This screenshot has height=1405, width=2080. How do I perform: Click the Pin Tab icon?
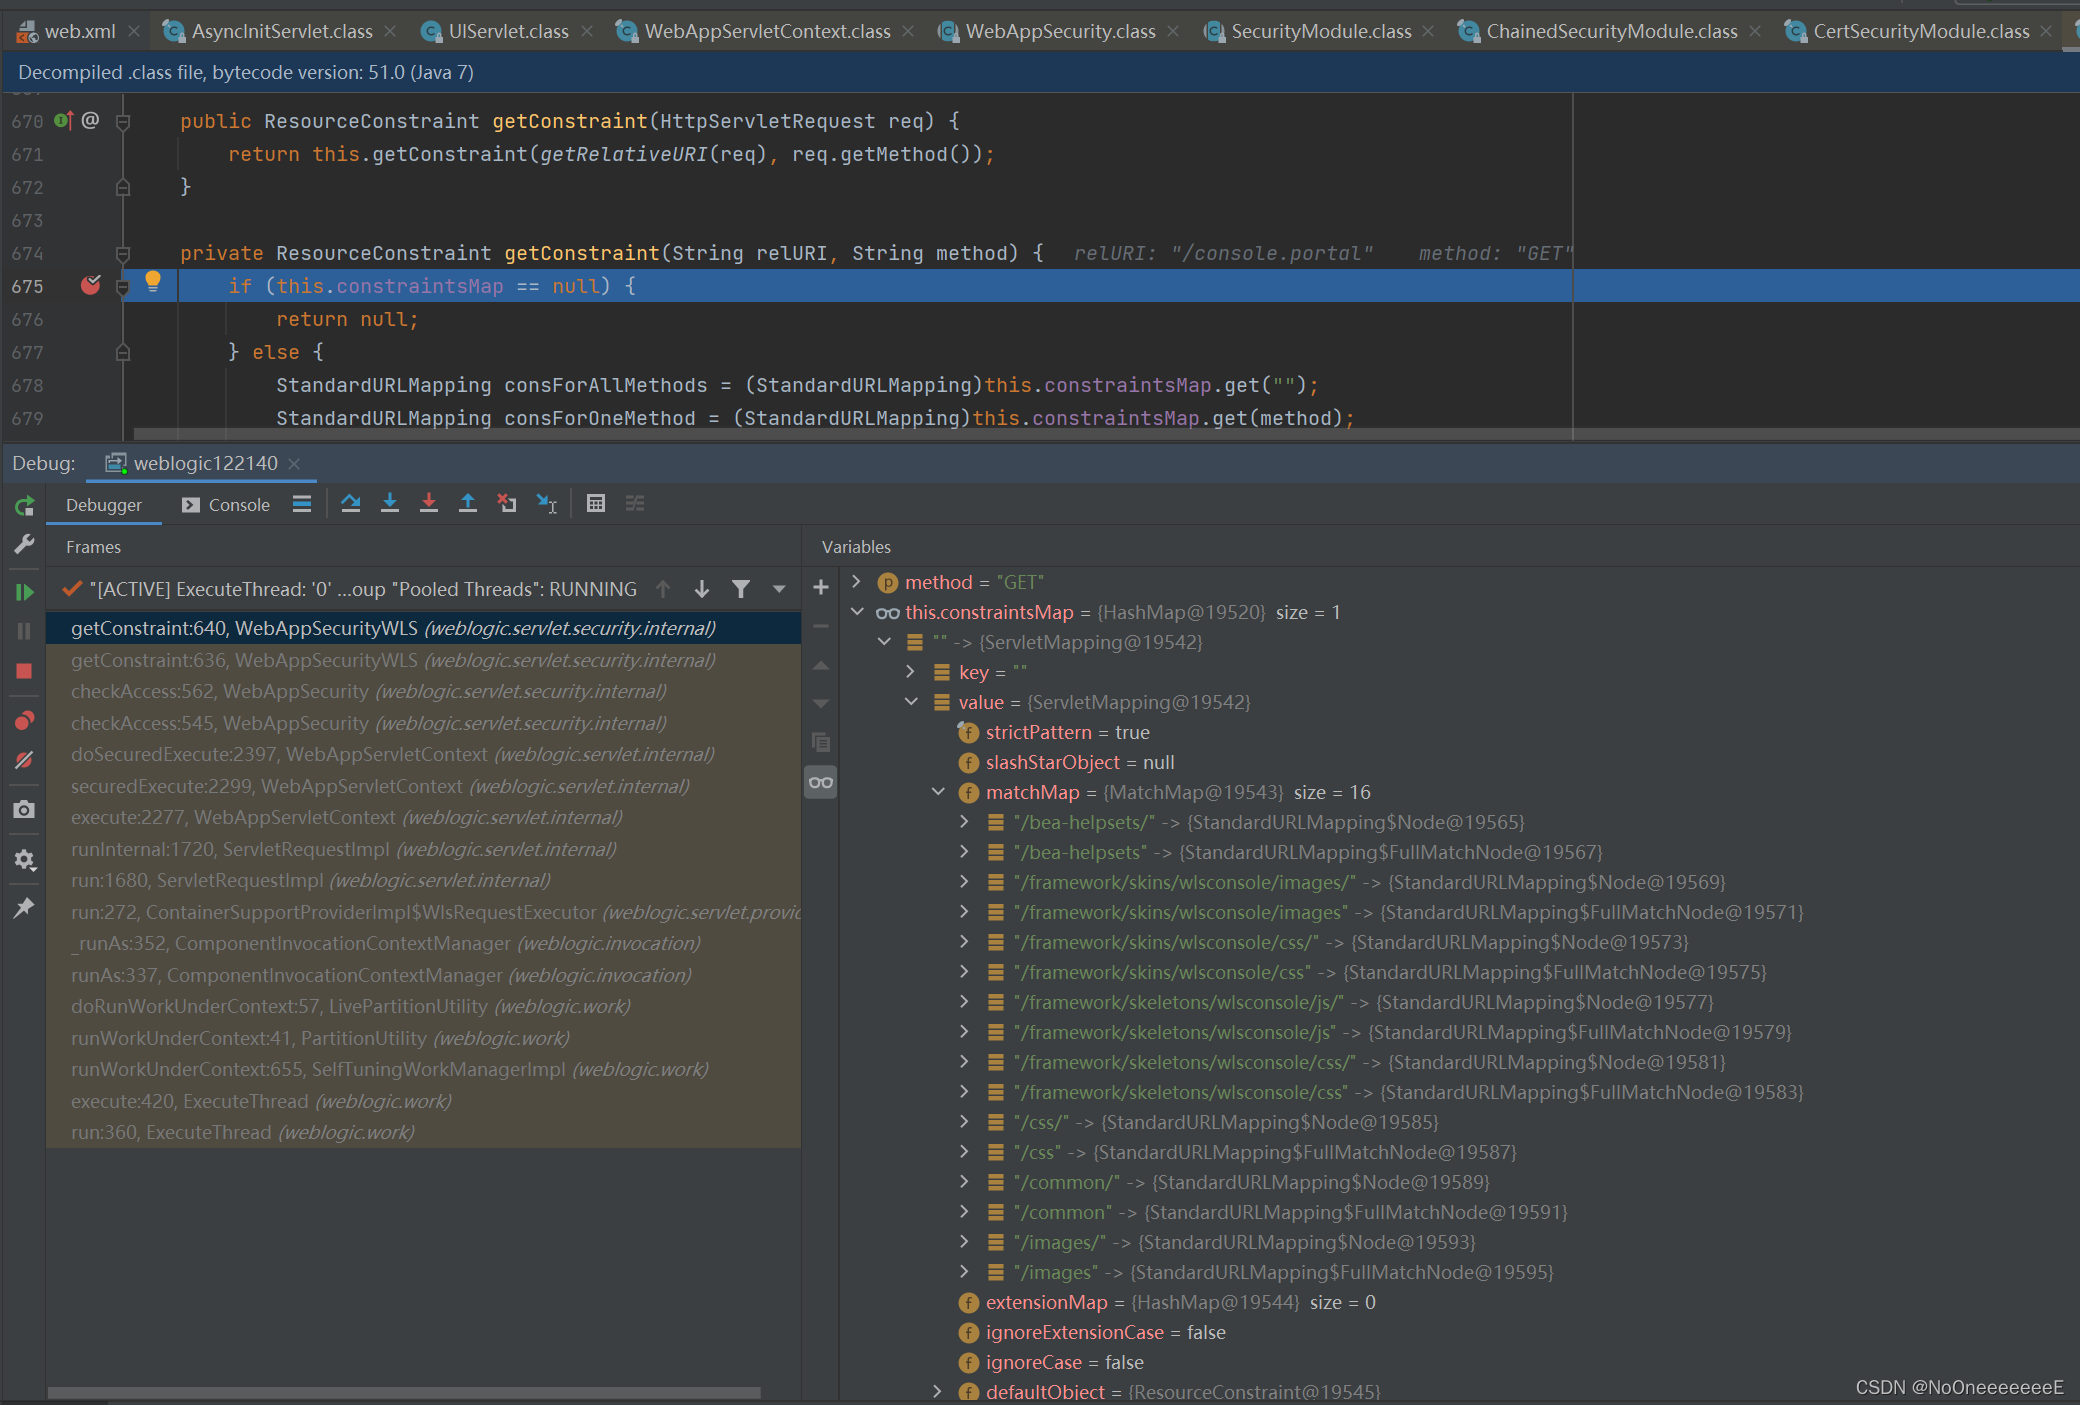pos(24,908)
